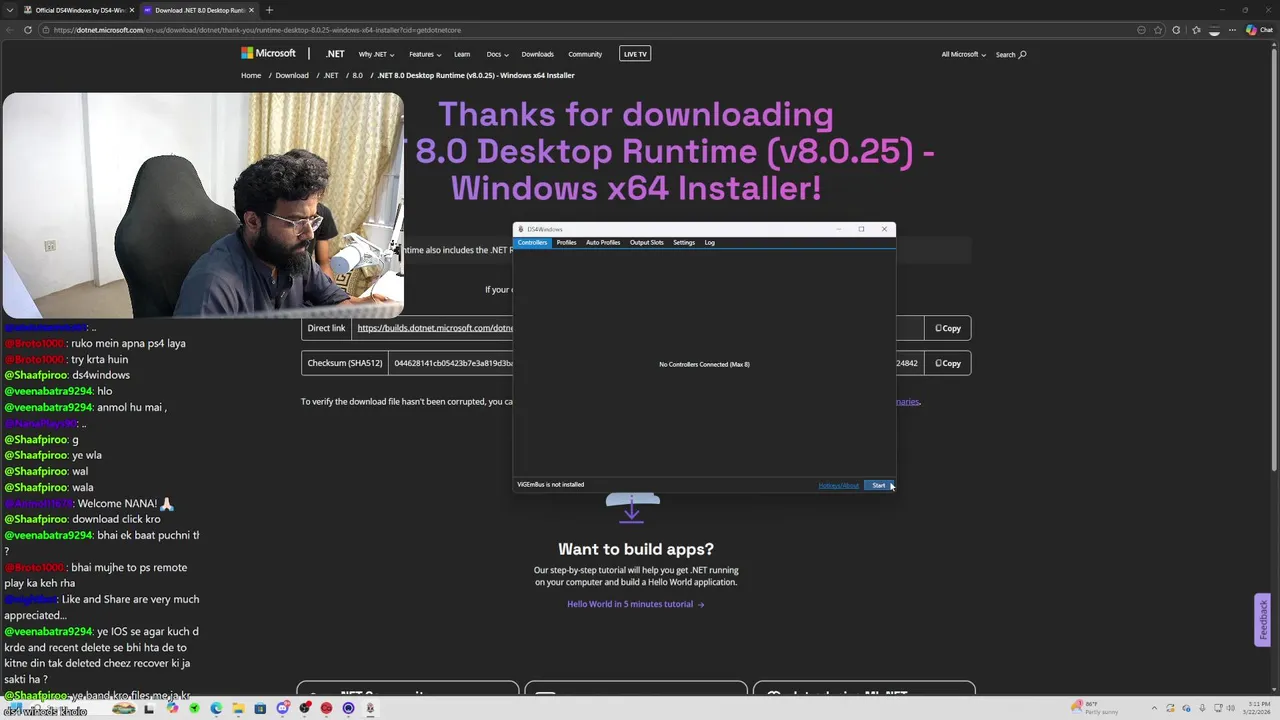Click the webcam overlay video
The height and width of the screenshot is (720, 1280).
203,205
